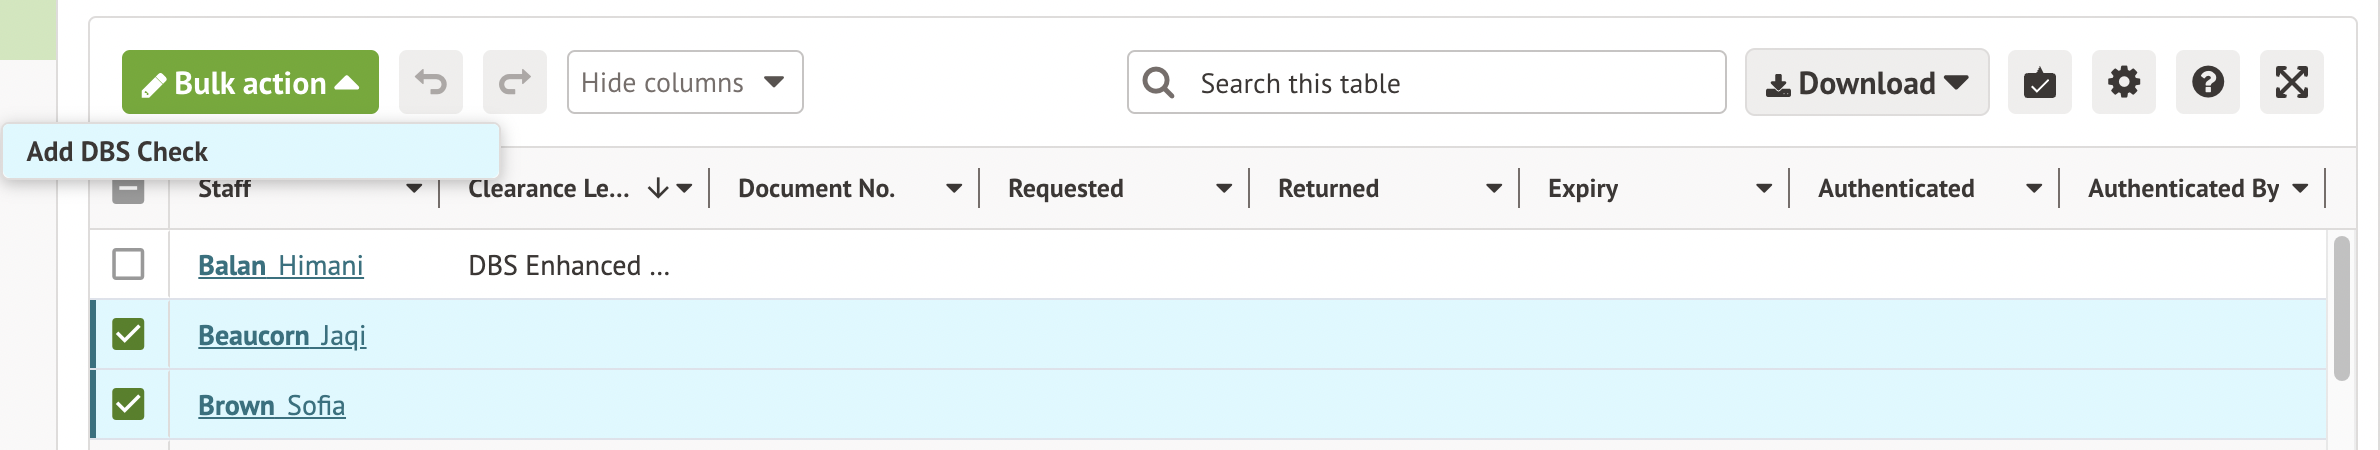This screenshot has width=2380, height=450.
Task: Select Add DBS Check menu option
Action: pyautogui.click(x=118, y=152)
